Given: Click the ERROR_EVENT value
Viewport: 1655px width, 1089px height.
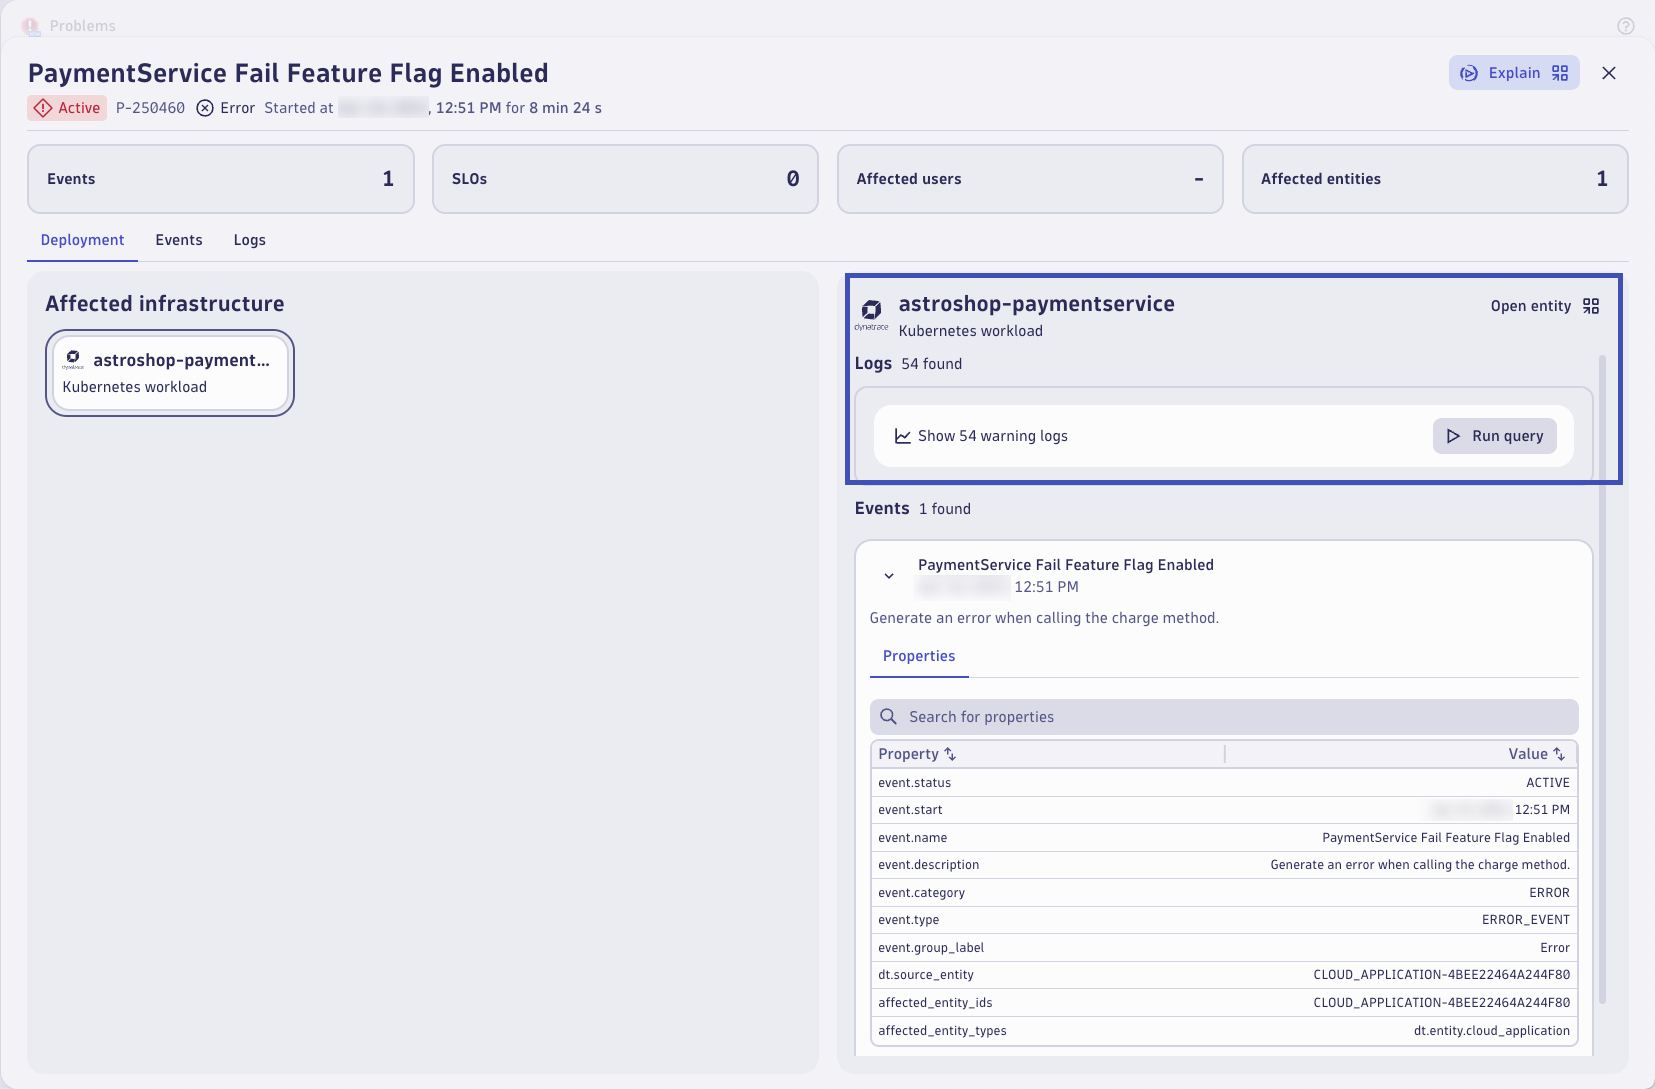Looking at the screenshot, I should [1526, 920].
